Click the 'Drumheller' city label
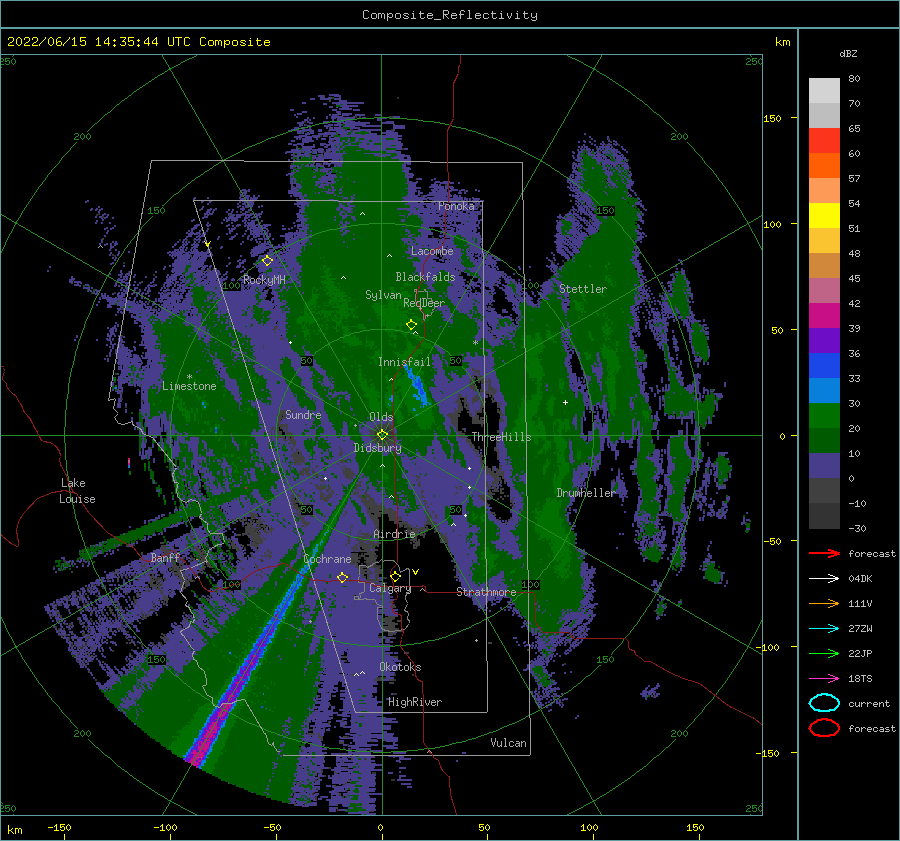Image resolution: width=900 pixels, height=841 pixels. tap(585, 493)
